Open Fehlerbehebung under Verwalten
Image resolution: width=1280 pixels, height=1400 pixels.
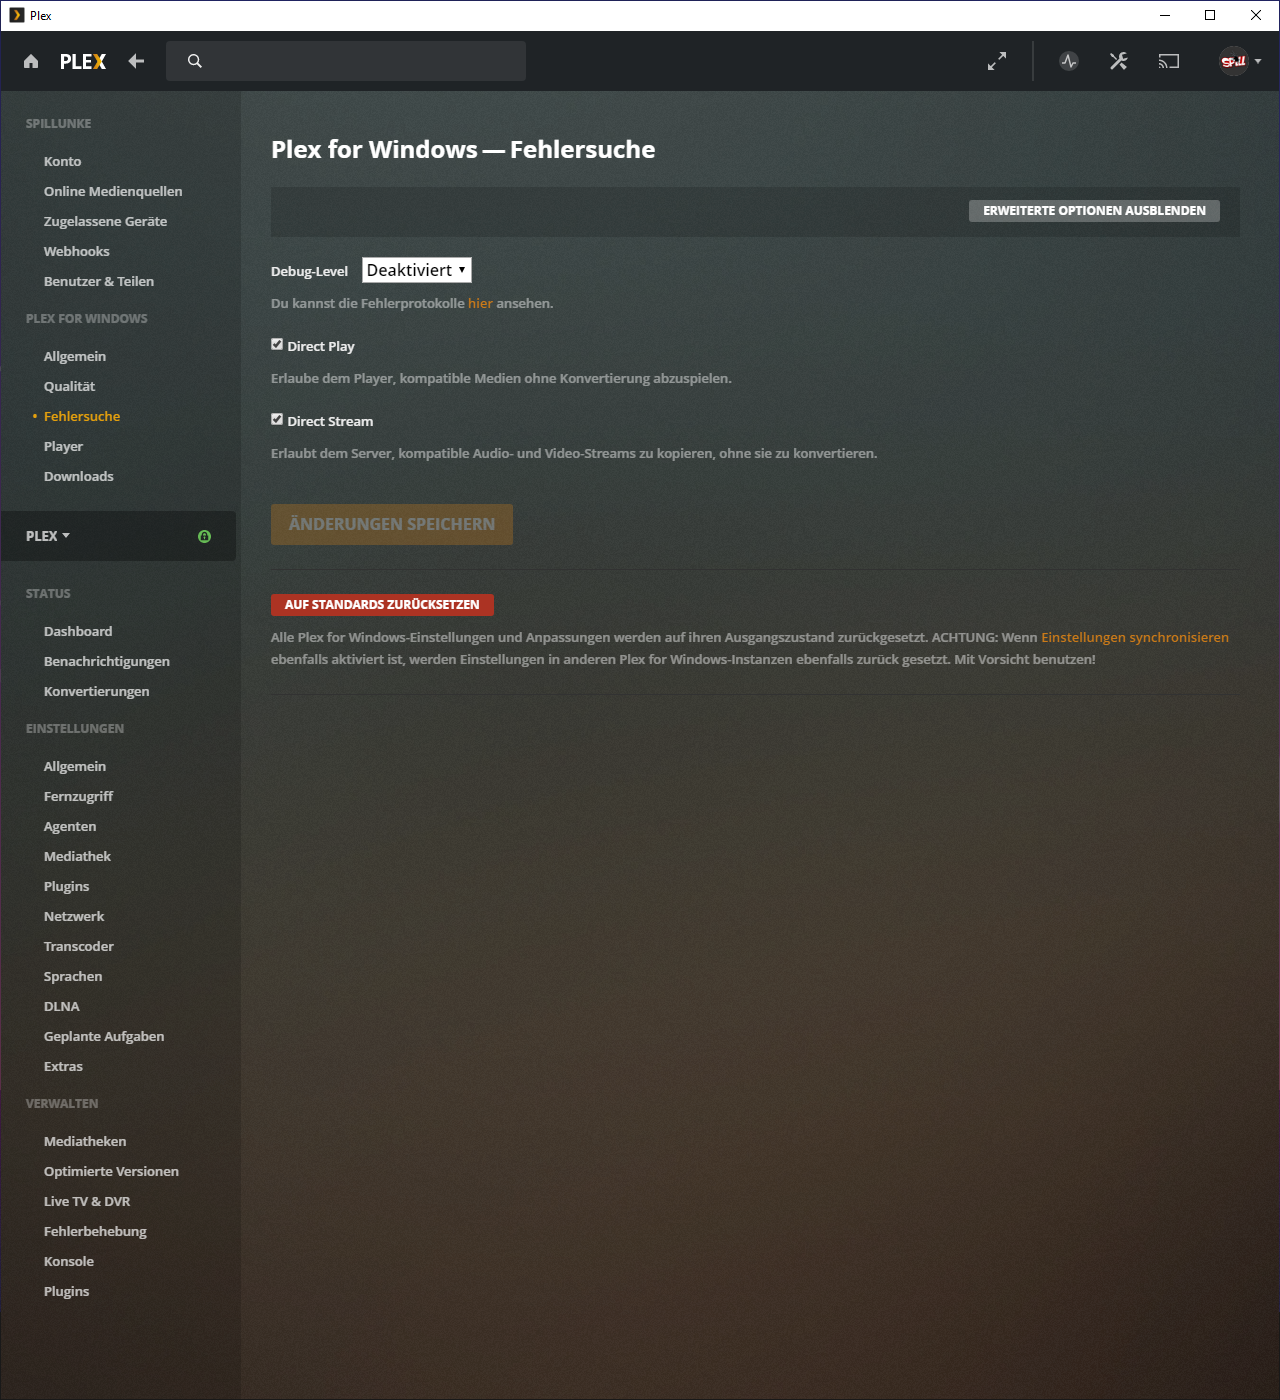[x=95, y=1231]
